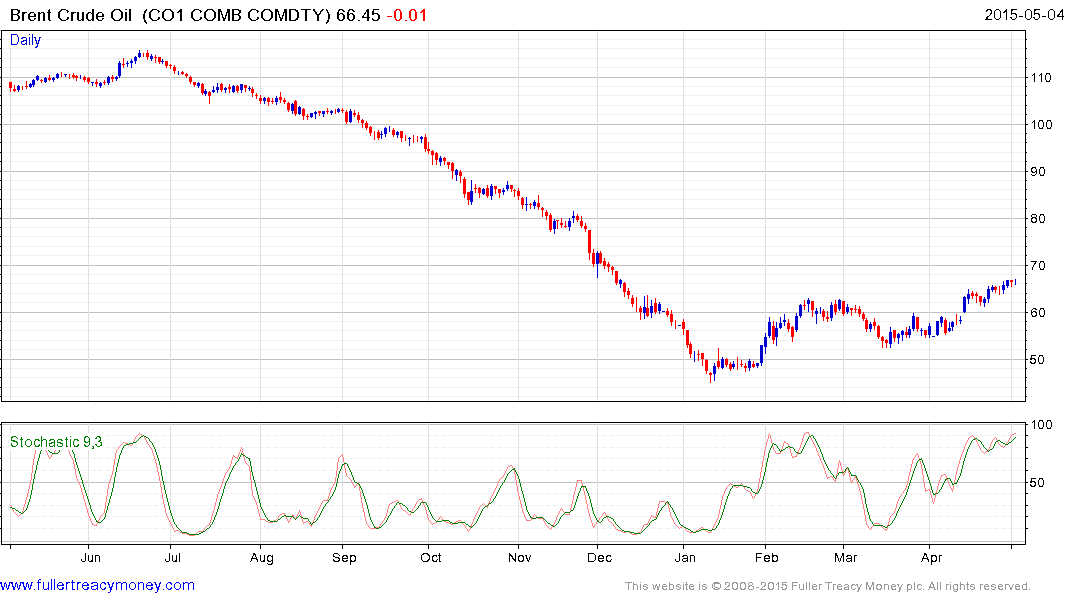Click the date 2015-05-04
Viewport: 1075px width, 600px height.
1024,14
